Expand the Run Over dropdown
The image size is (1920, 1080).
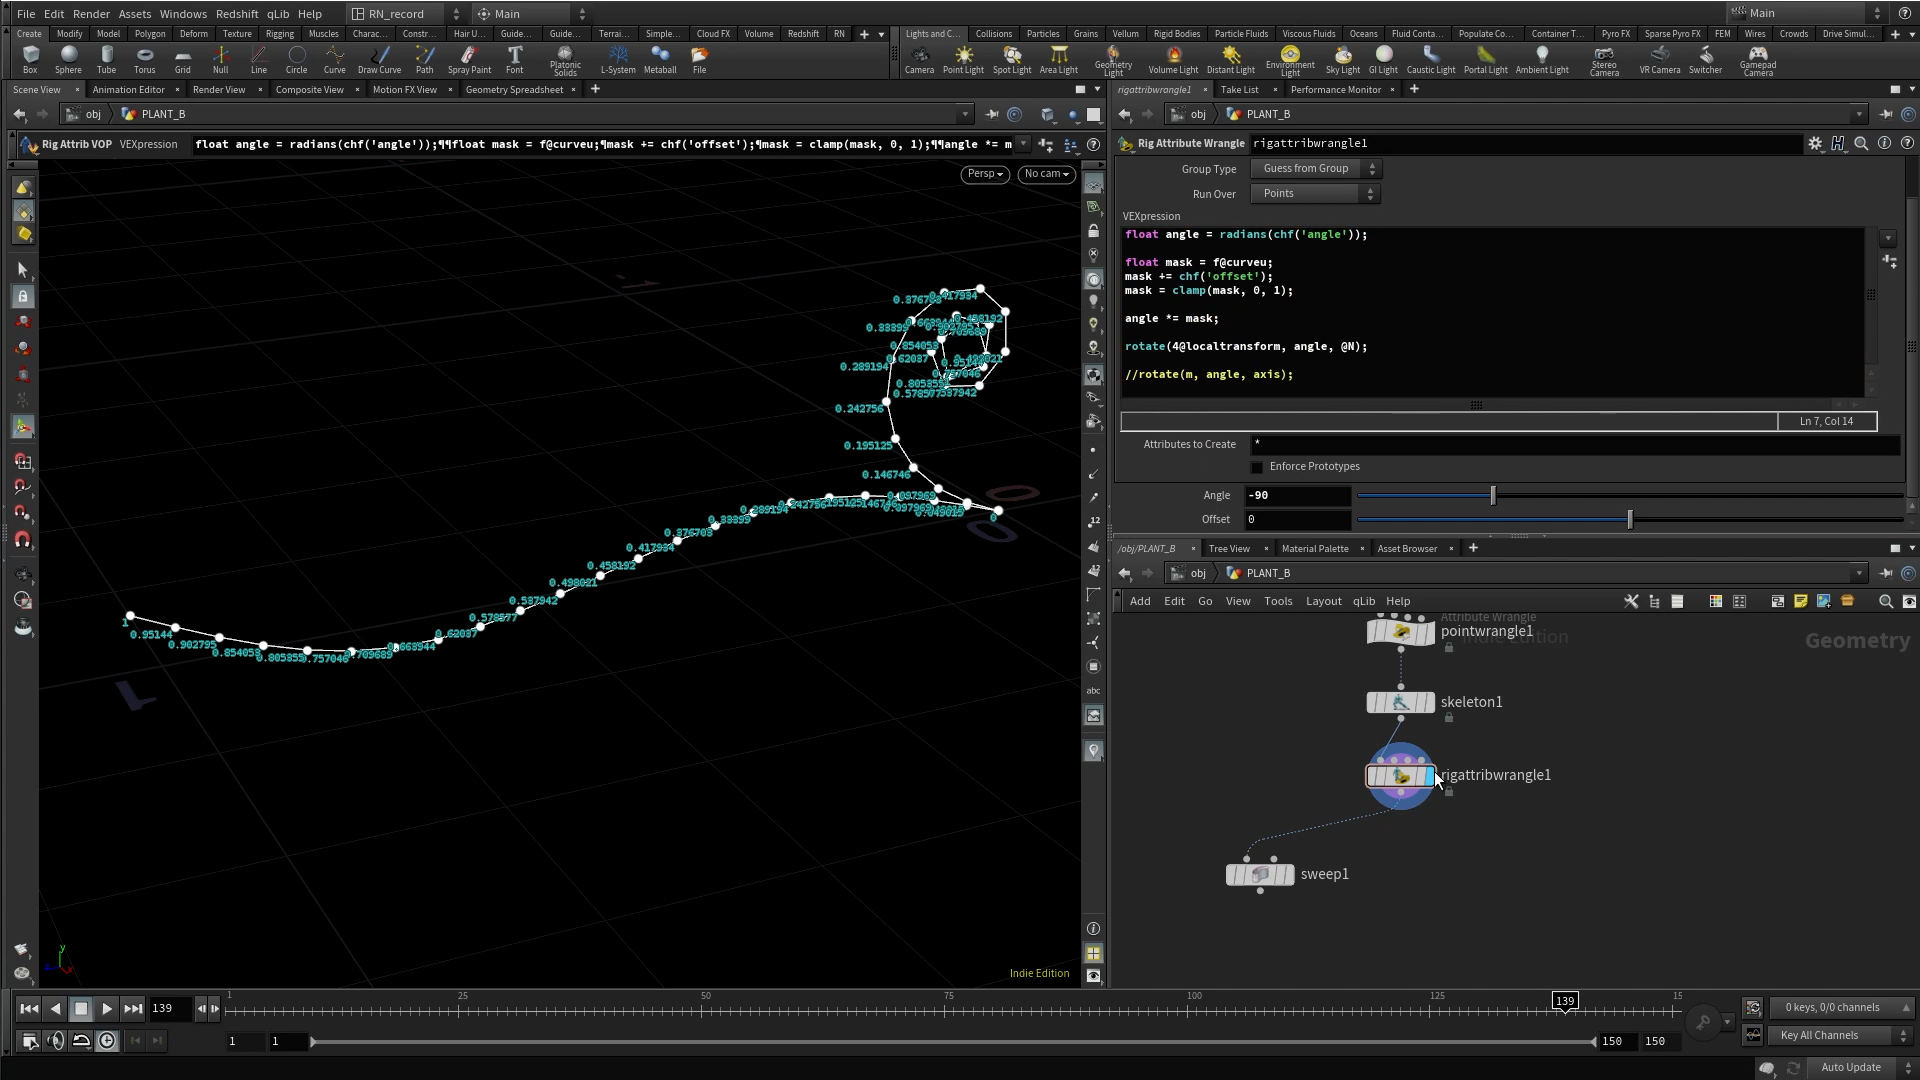[x=1315, y=194]
